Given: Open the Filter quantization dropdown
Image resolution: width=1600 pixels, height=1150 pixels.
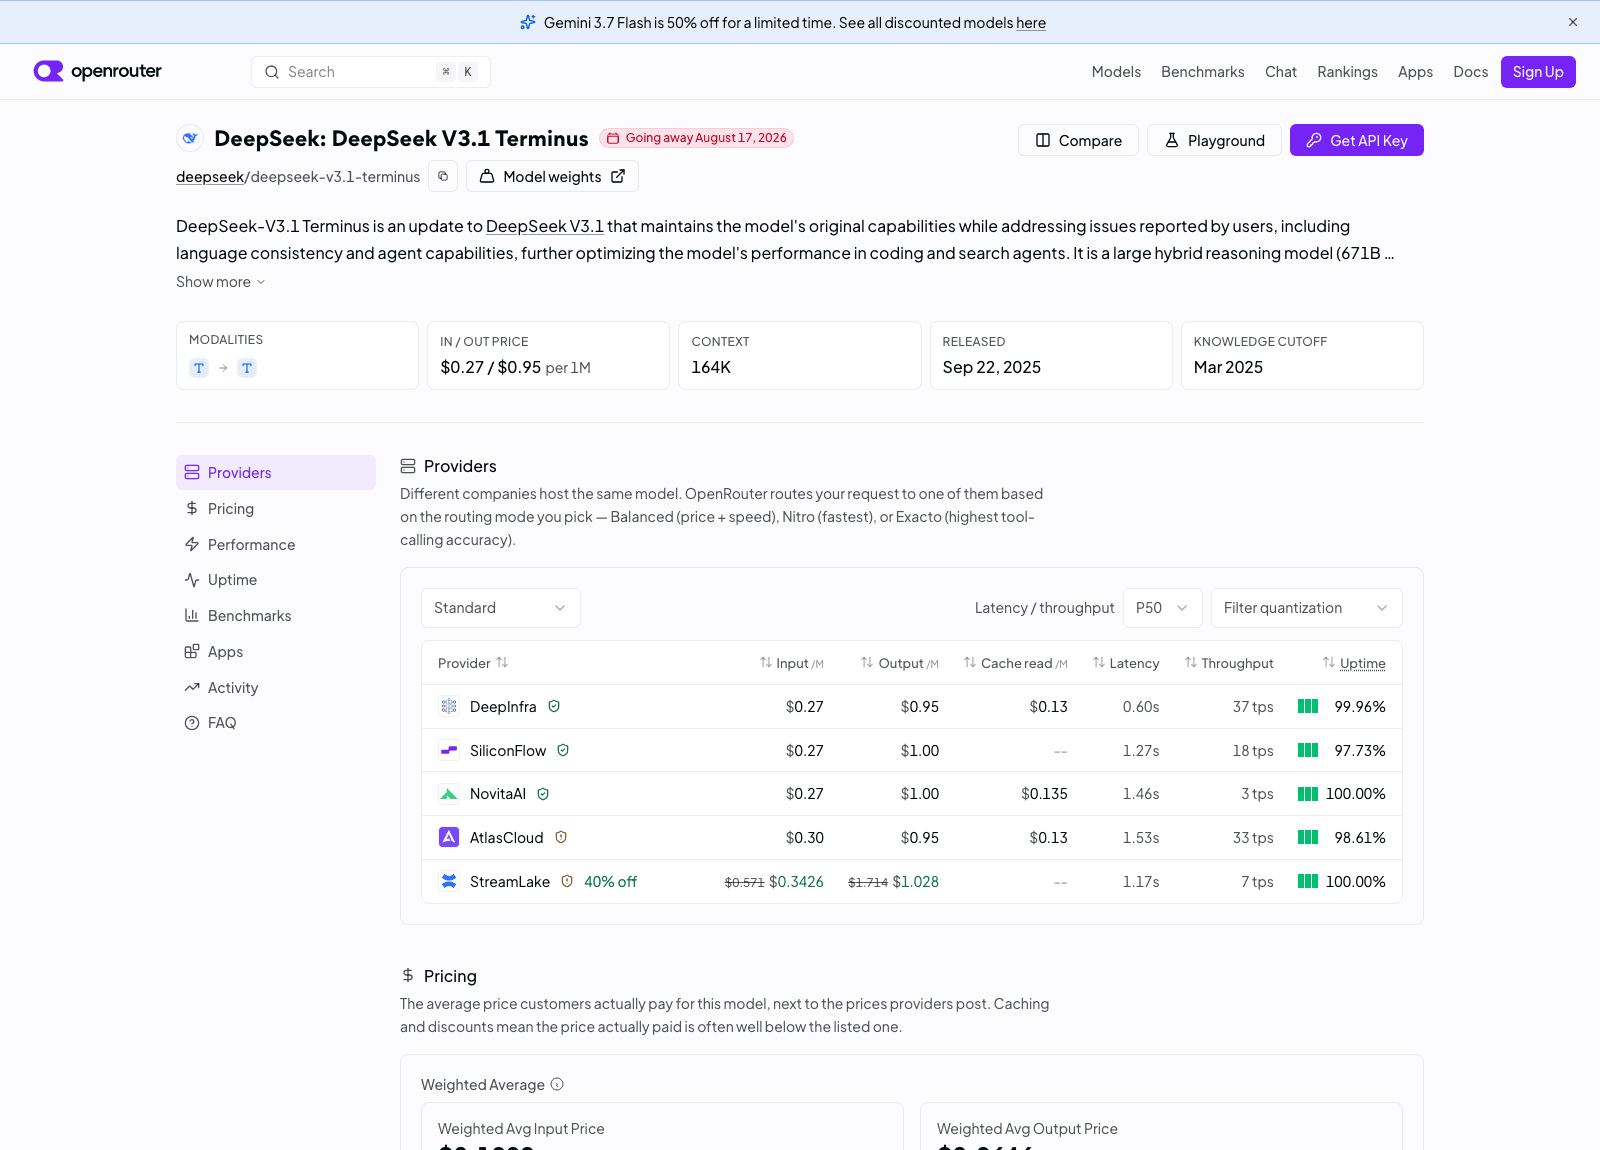Looking at the screenshot, I should [1307, 608].
